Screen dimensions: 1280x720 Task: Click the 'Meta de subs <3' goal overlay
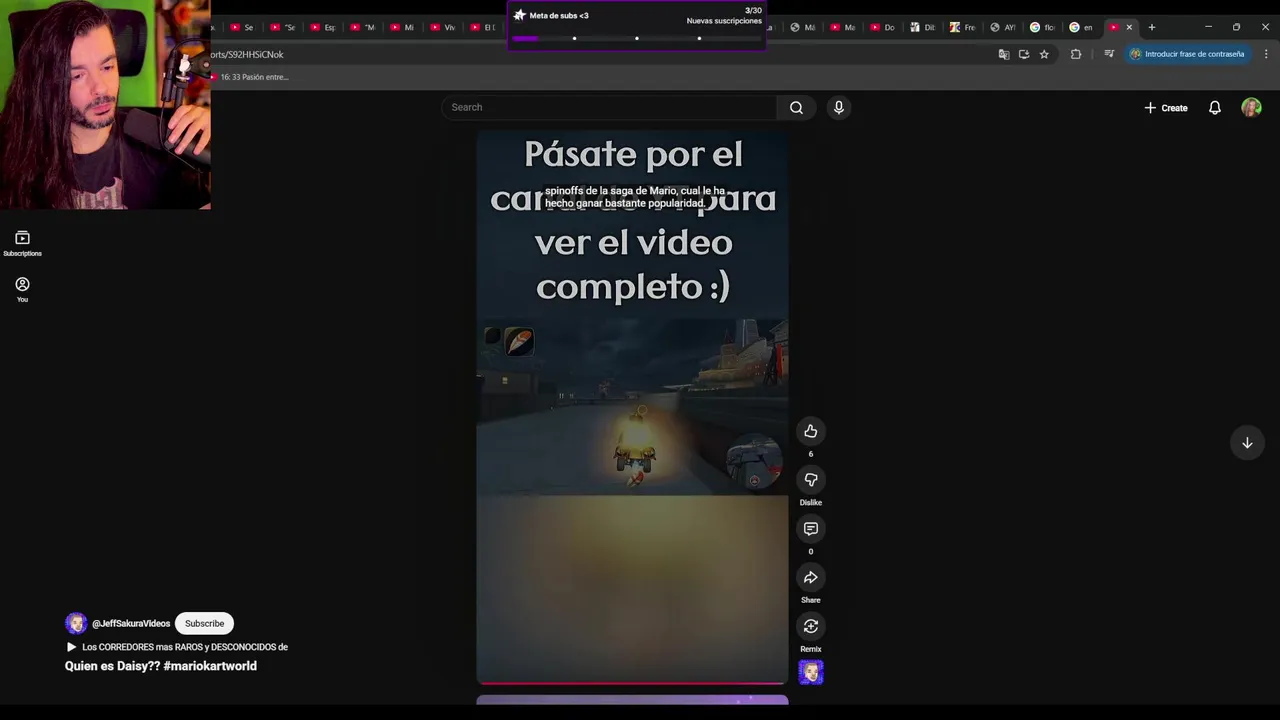point(637,24)
